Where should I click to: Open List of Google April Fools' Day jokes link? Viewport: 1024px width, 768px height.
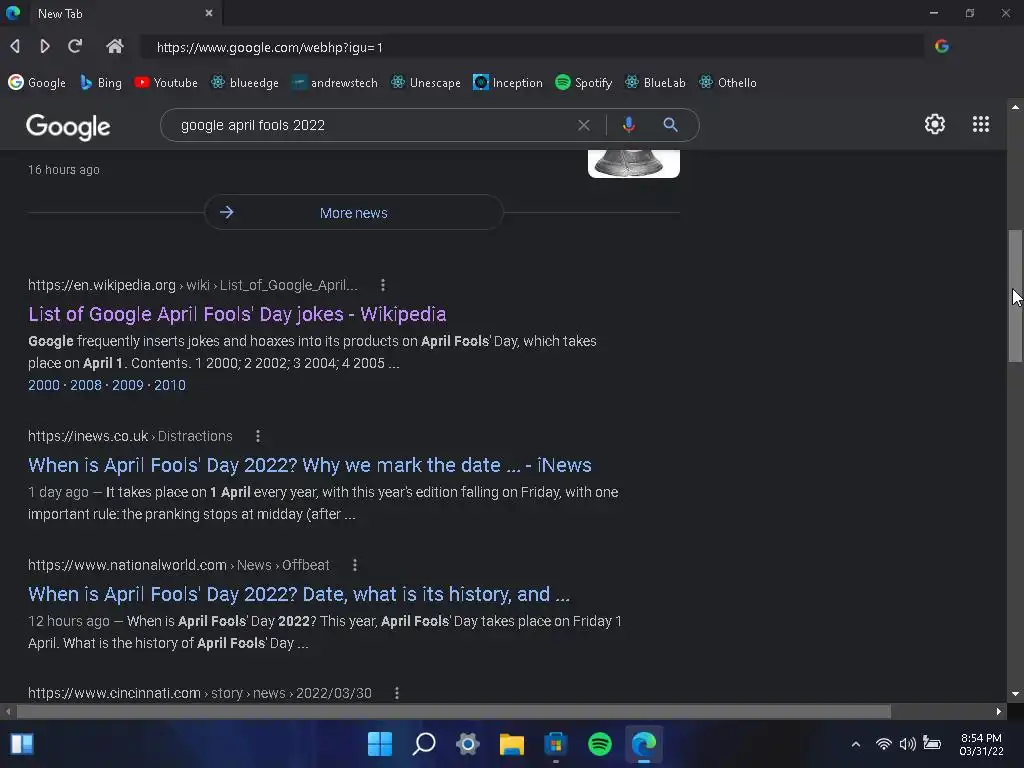click(237, 314)
